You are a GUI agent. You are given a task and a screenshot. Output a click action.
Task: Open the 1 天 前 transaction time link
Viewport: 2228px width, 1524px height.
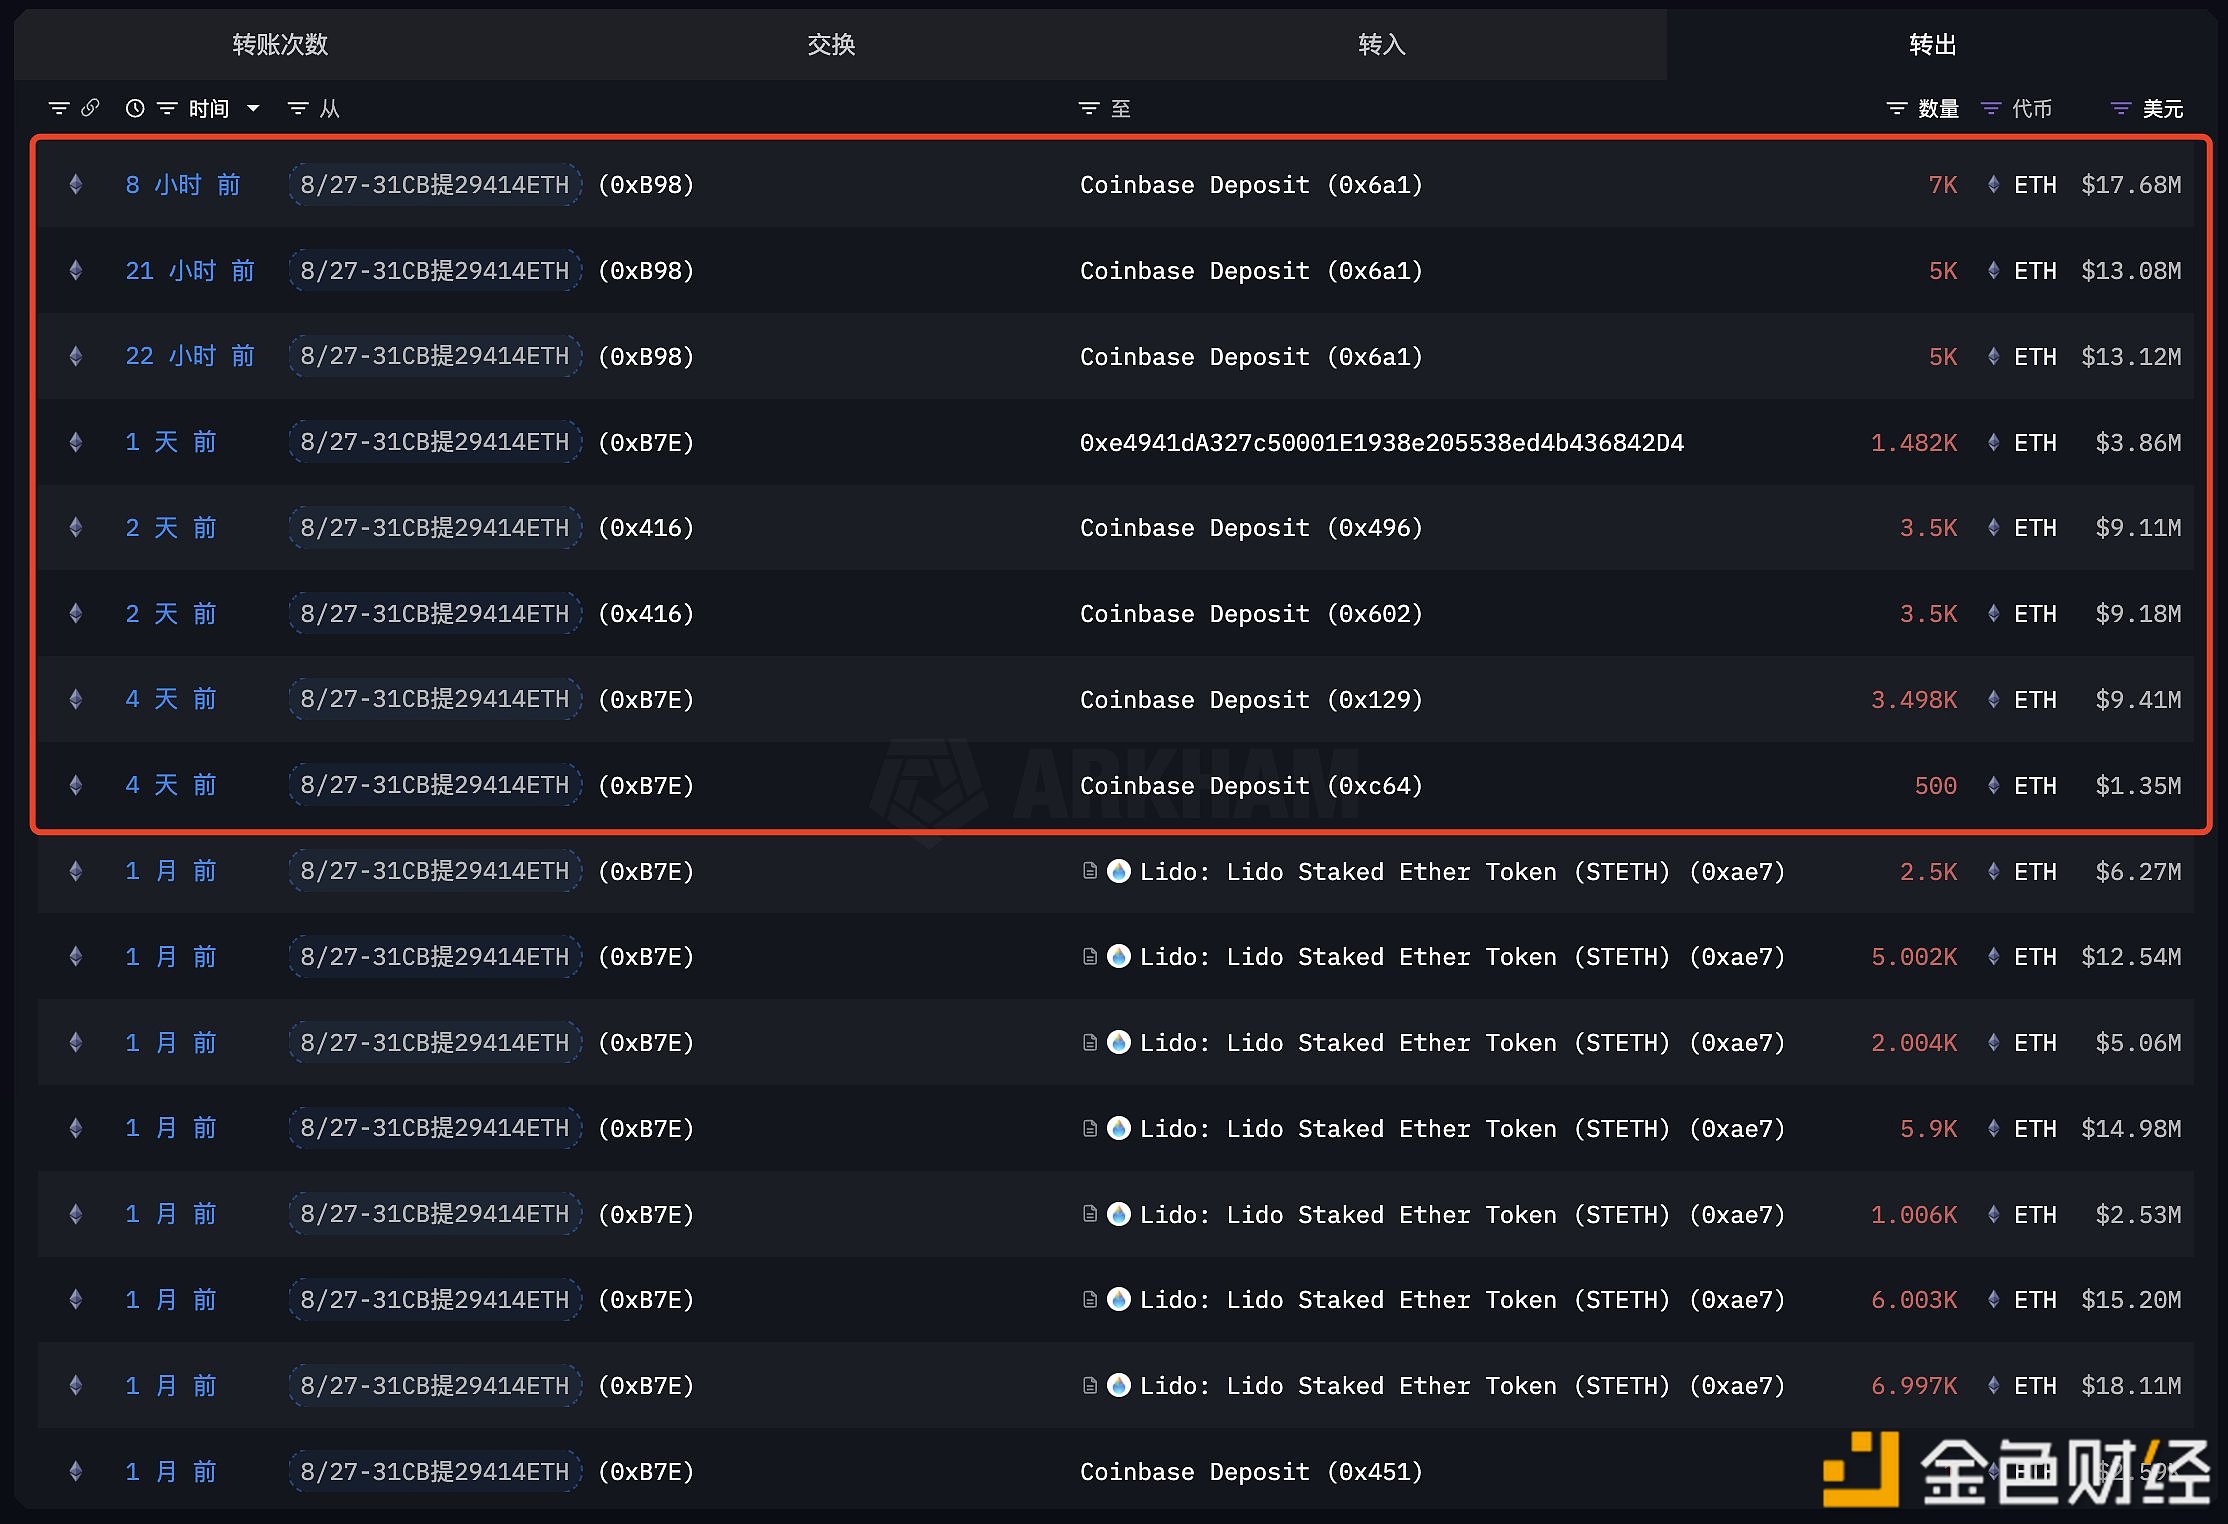pos(171,443)
